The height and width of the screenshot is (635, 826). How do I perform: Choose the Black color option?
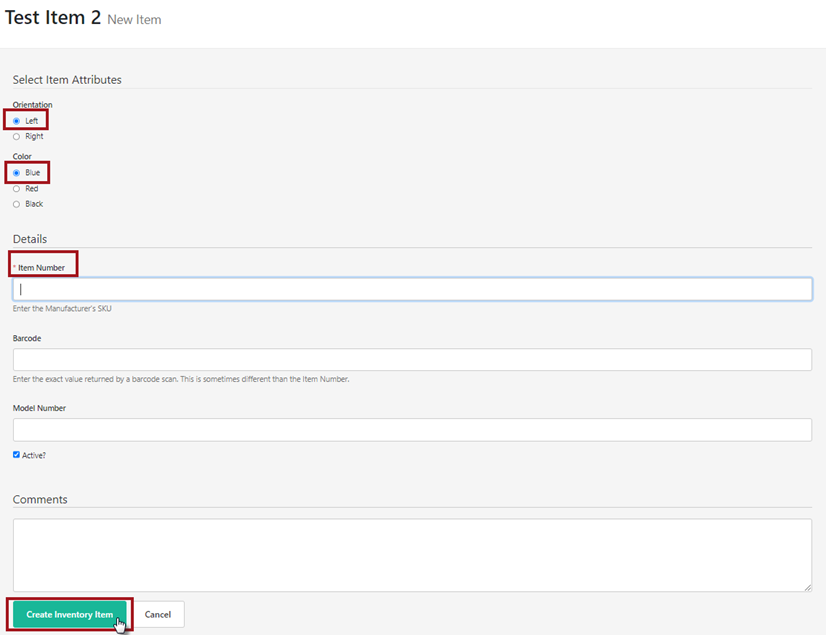(x=16, y=204)
